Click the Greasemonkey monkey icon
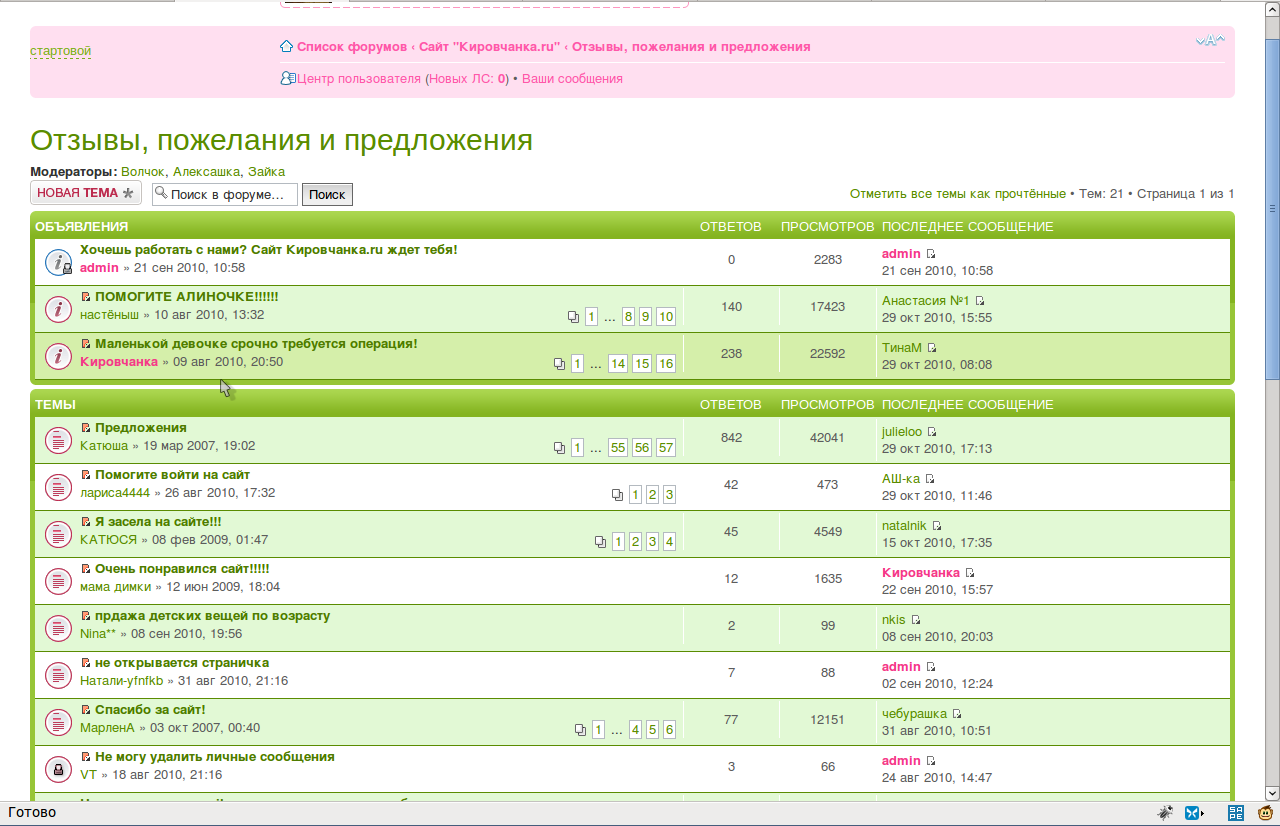This screenshot has height=826, width=1280. pyautogui.click(x=1265, y=812)
